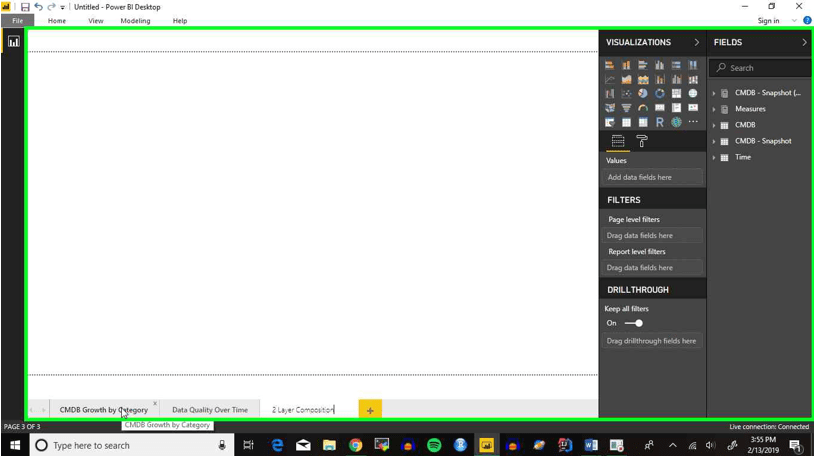Switch to CMDB Growth by Category page
The image size is (816, 456).
click(104, 410)
